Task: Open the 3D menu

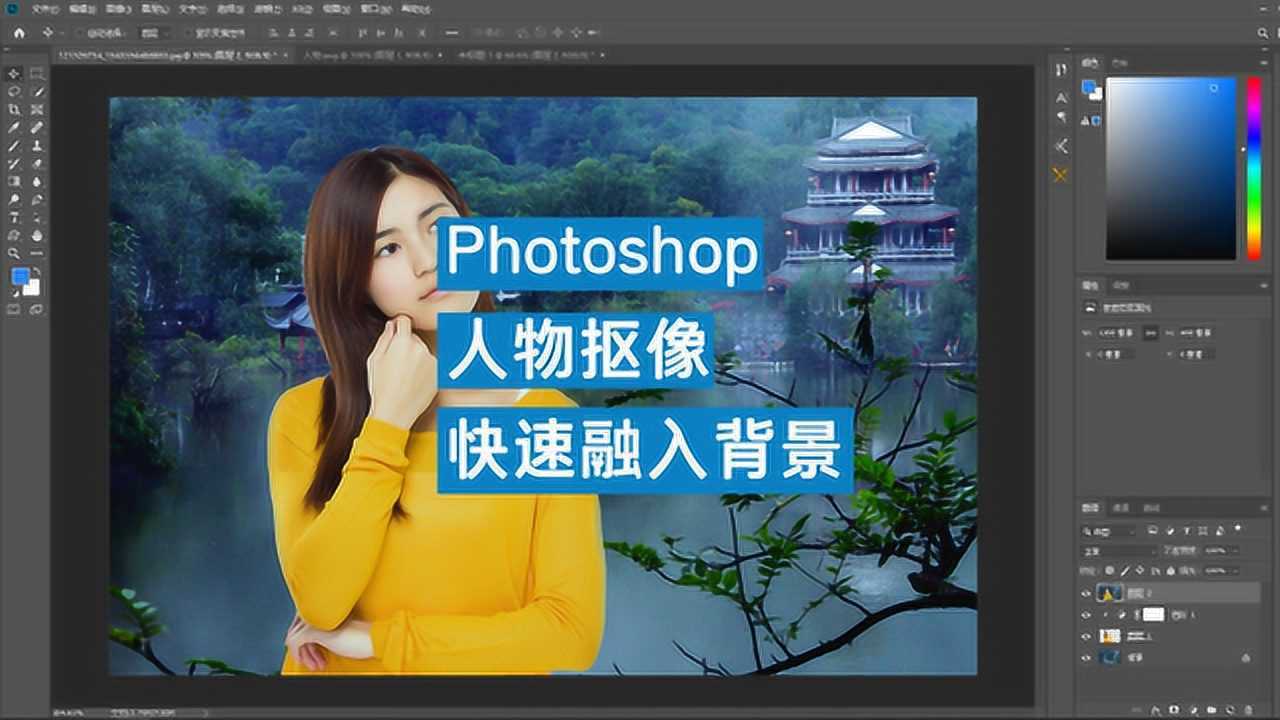Action: pyautogui.click(x=301, y=9)
